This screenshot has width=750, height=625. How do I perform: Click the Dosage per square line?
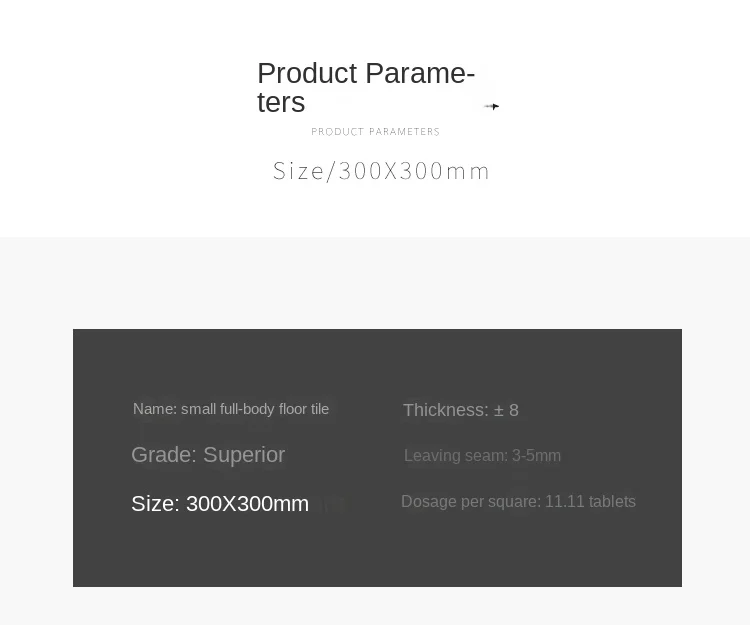[518, 502]
